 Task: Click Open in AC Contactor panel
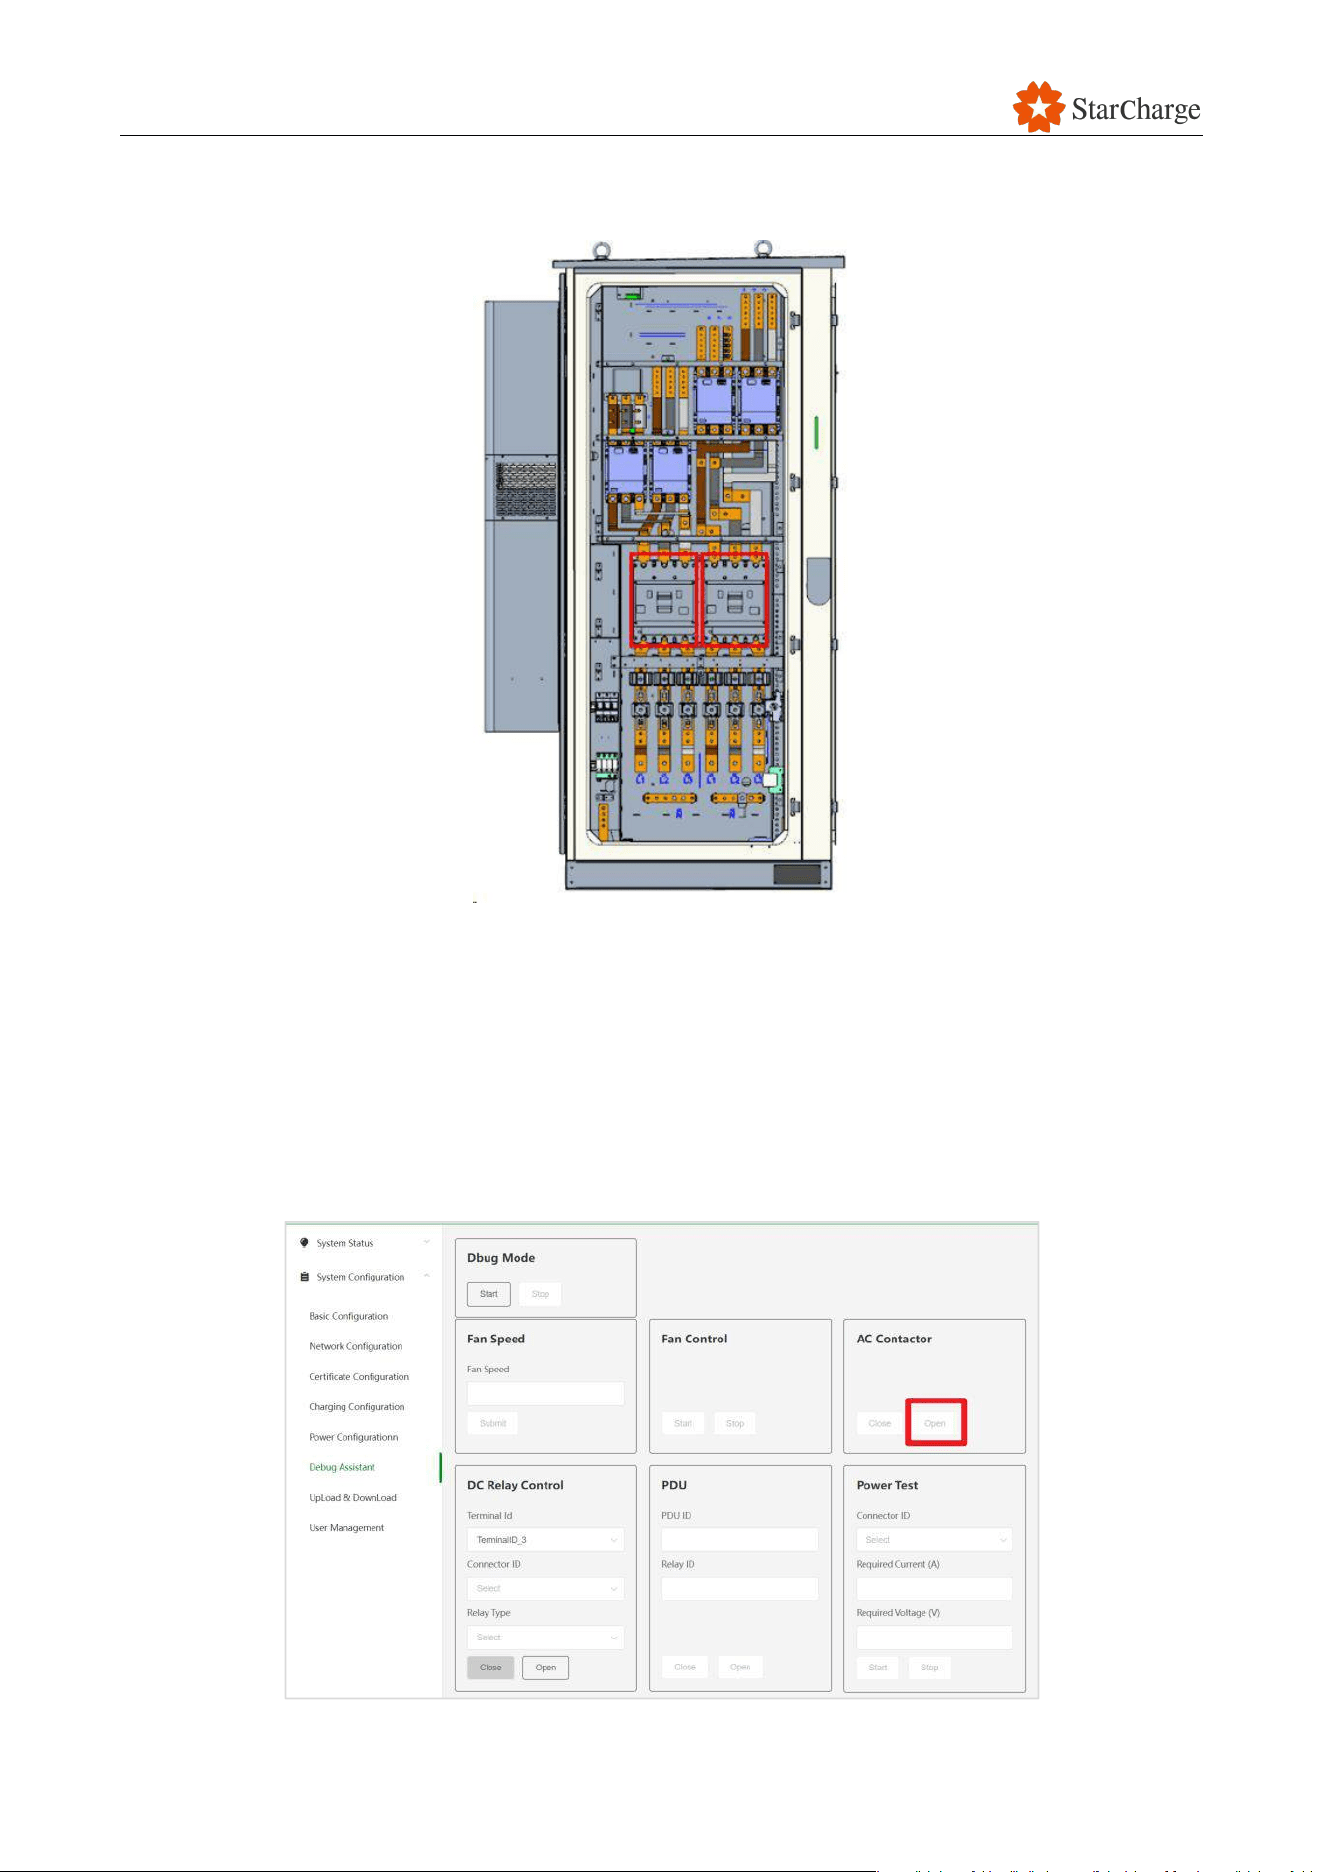[935, 1423]
